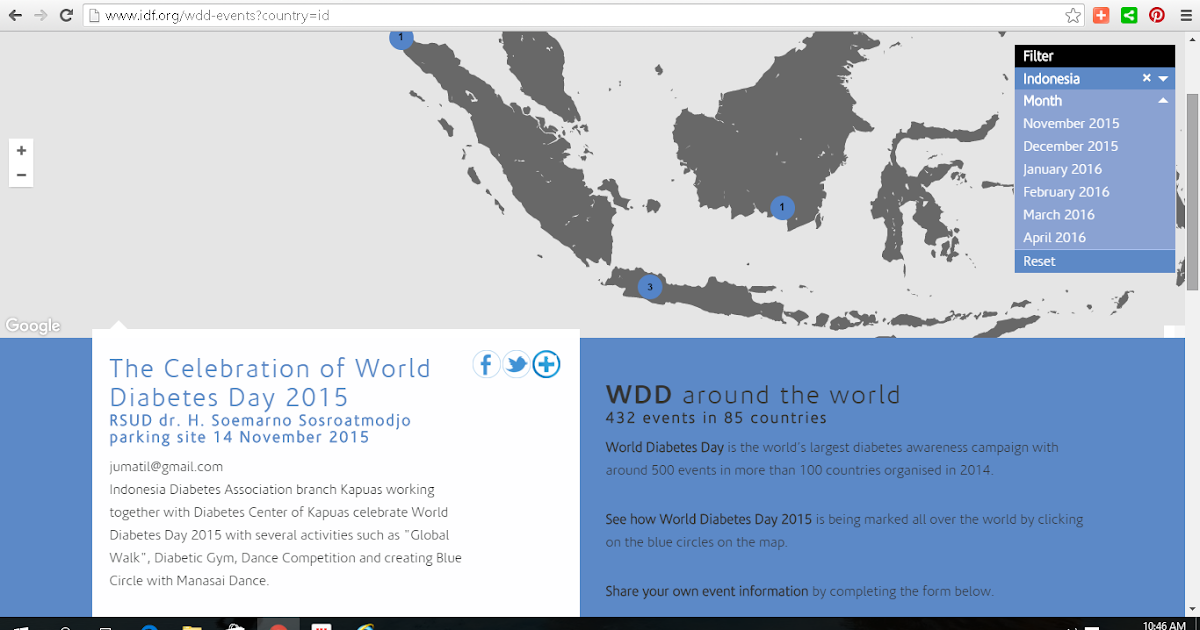Click the 'WDD around the world' heading

click(753, 394)
